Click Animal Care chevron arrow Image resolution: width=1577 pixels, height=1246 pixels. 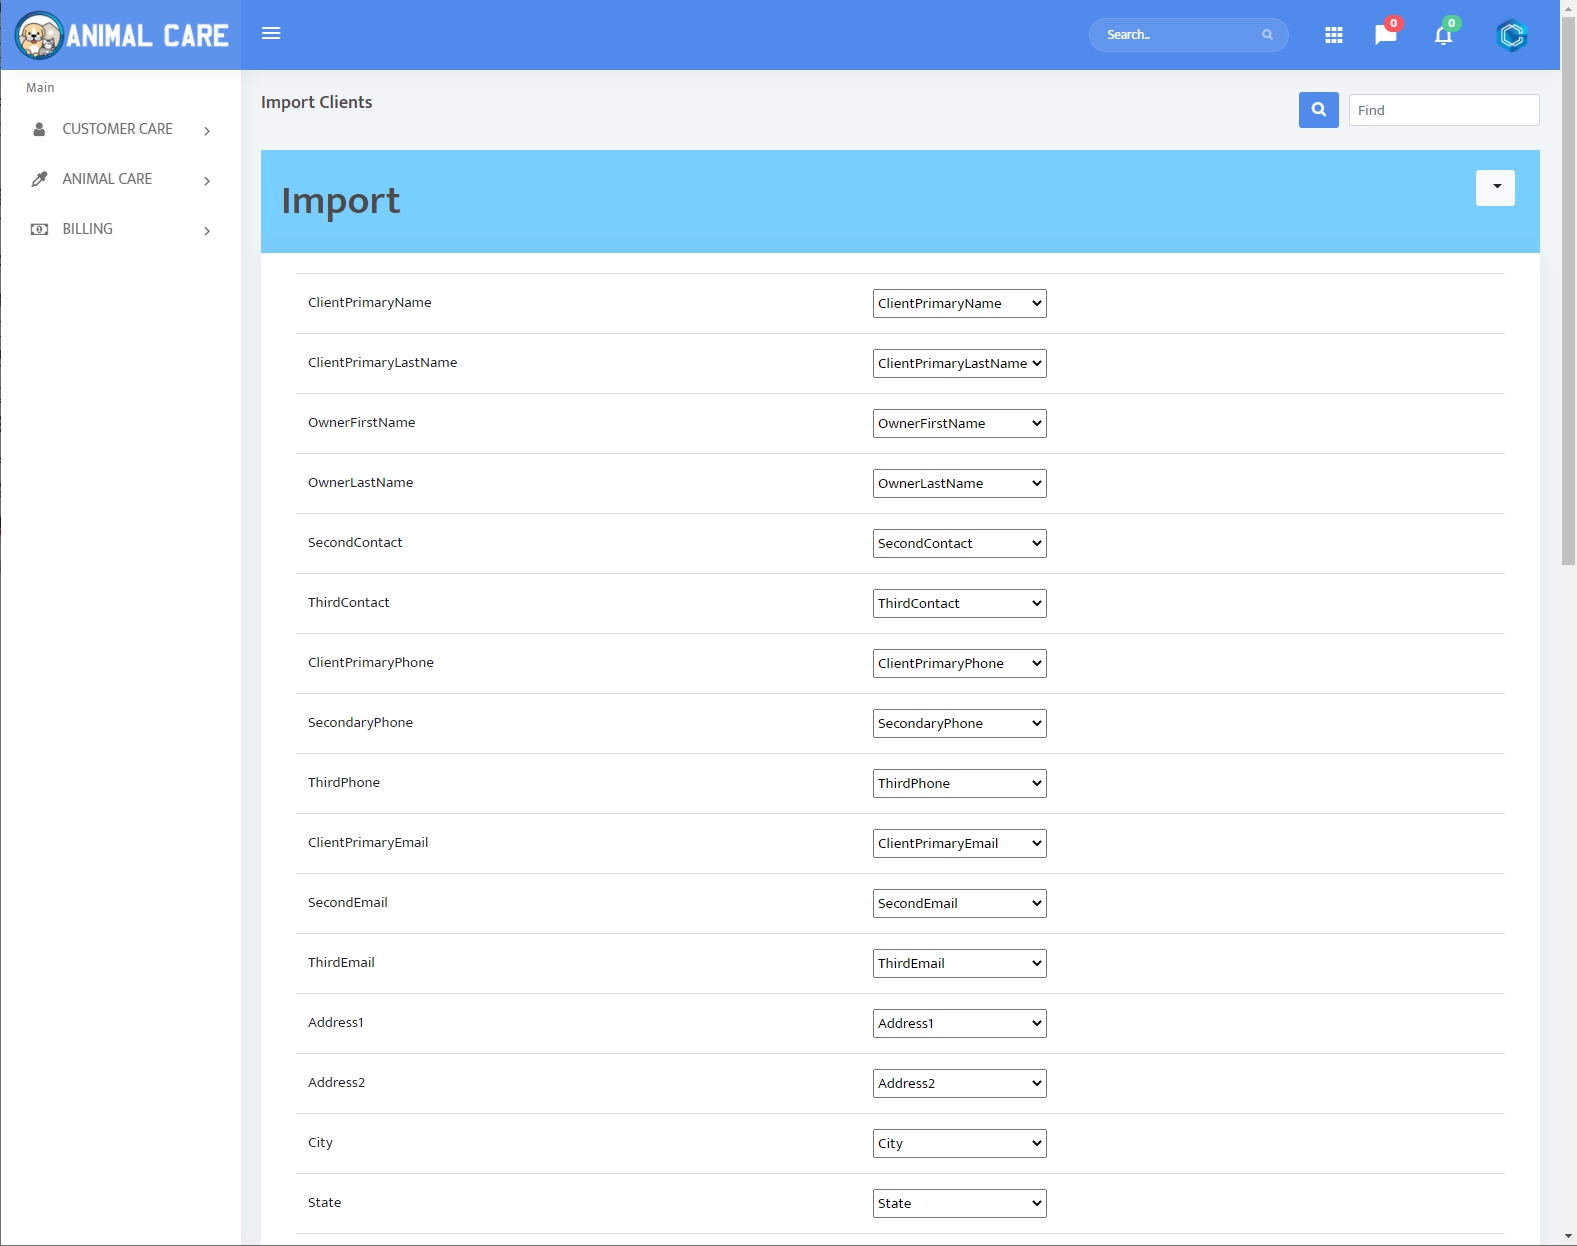(x=207, y=181)
